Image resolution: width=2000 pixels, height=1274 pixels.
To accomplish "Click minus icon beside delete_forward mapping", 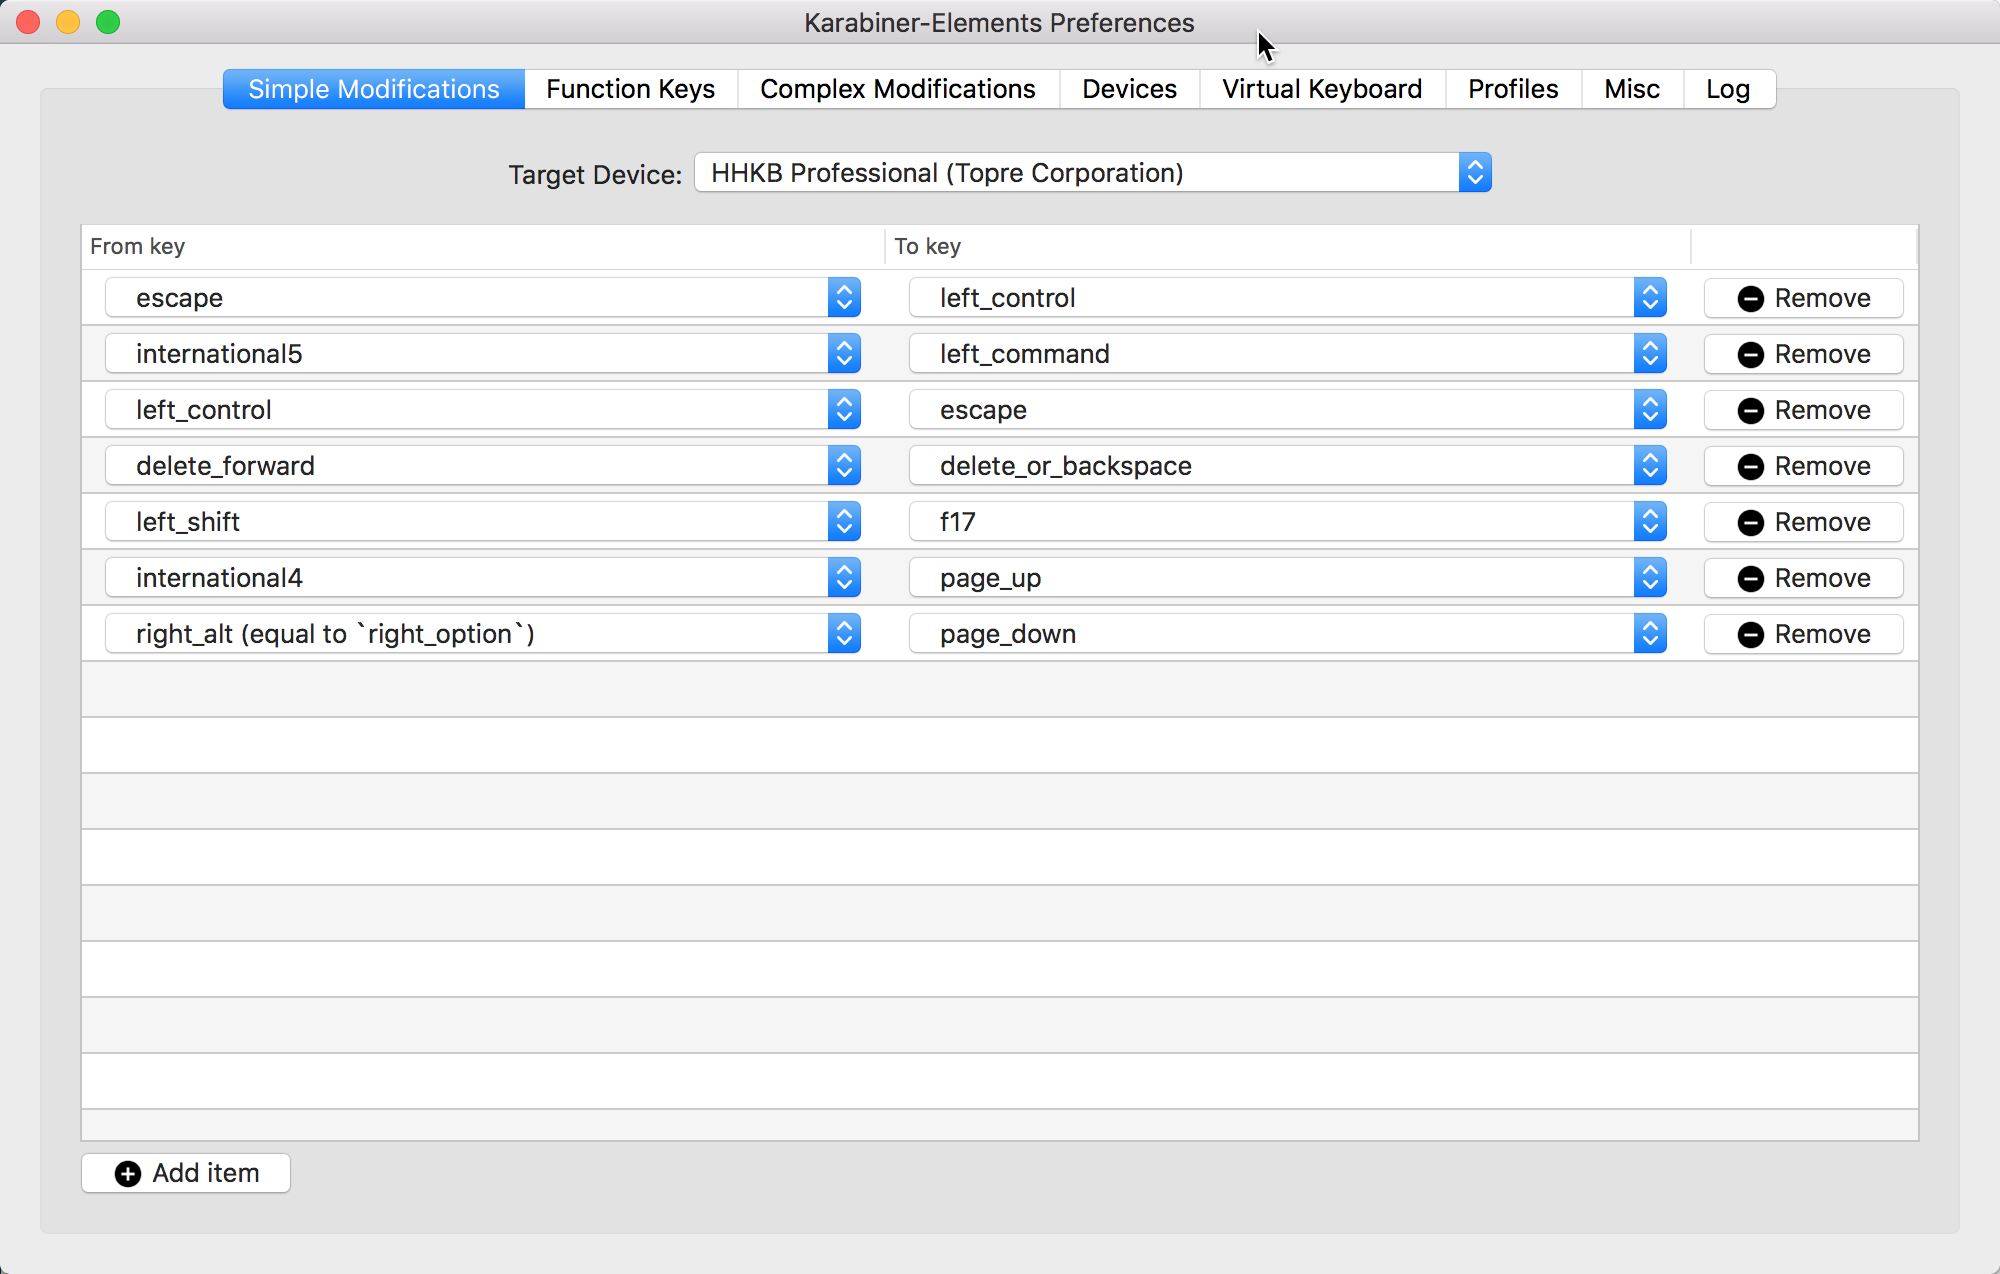I will click(x=1750, y=467).
